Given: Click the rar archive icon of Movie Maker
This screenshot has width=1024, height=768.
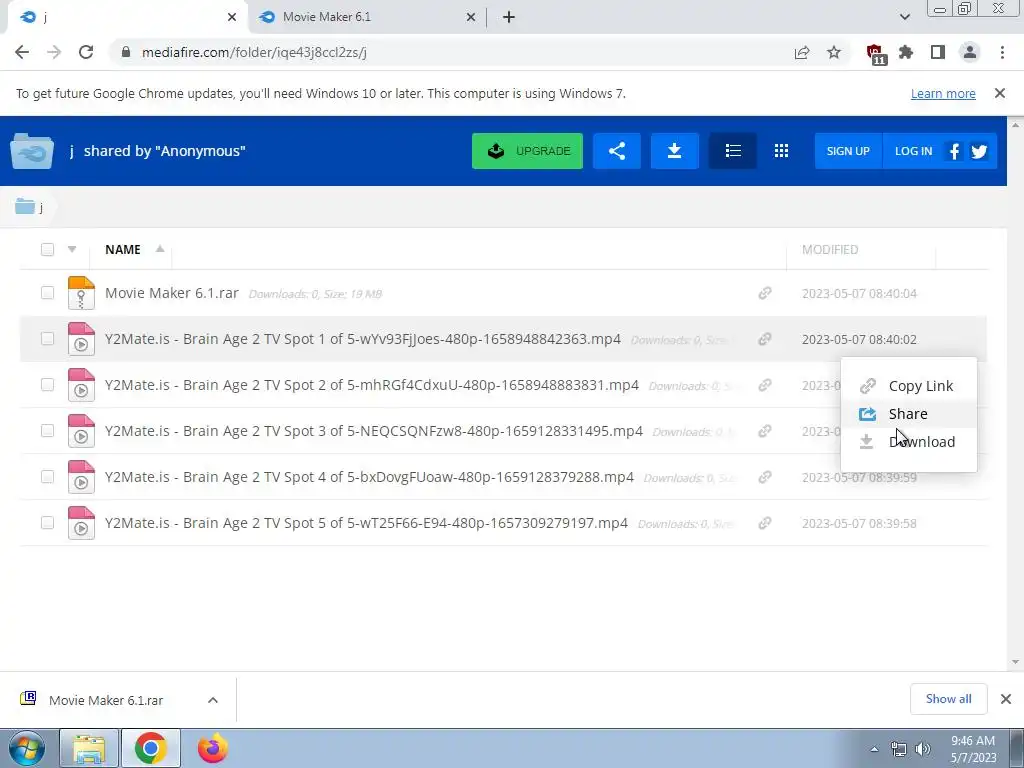Looking at the screenshot, I should click(x=81, y=293).
